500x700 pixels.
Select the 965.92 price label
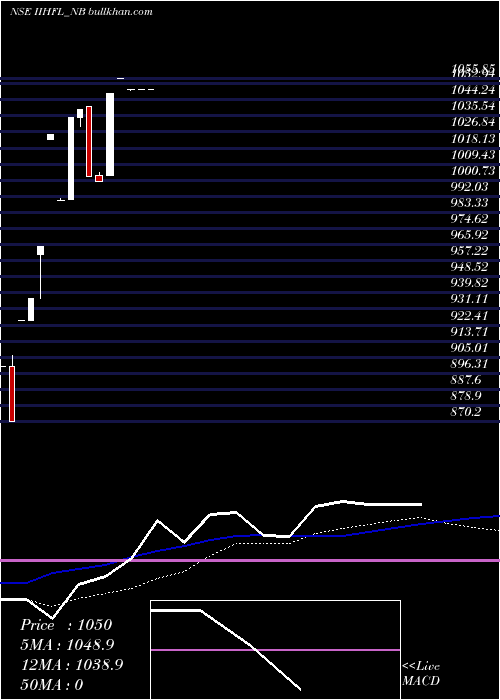pyautogui.click(x=469, y=235)
